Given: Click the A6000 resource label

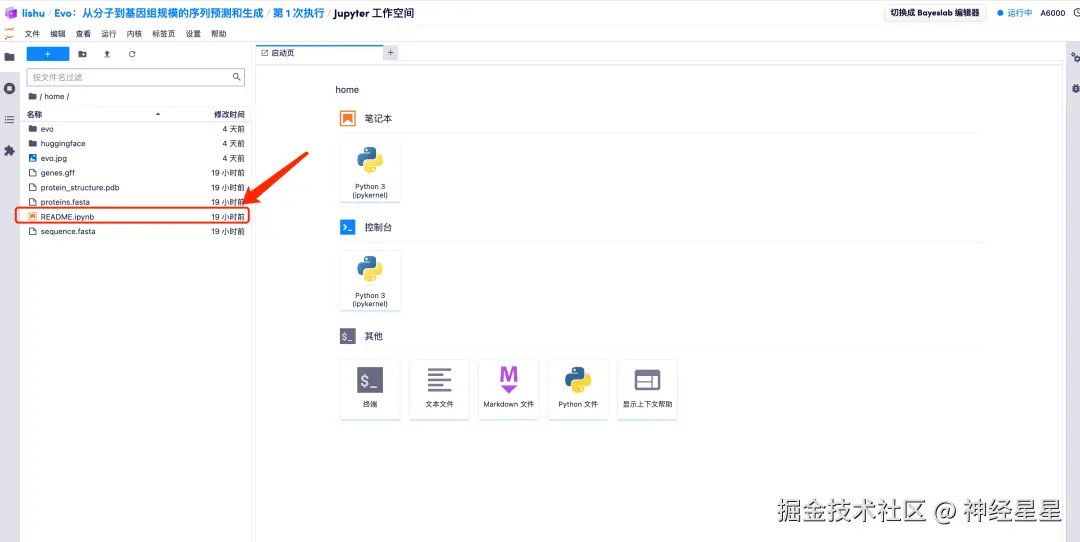Looking at the screenshot, I should 1052,12.
